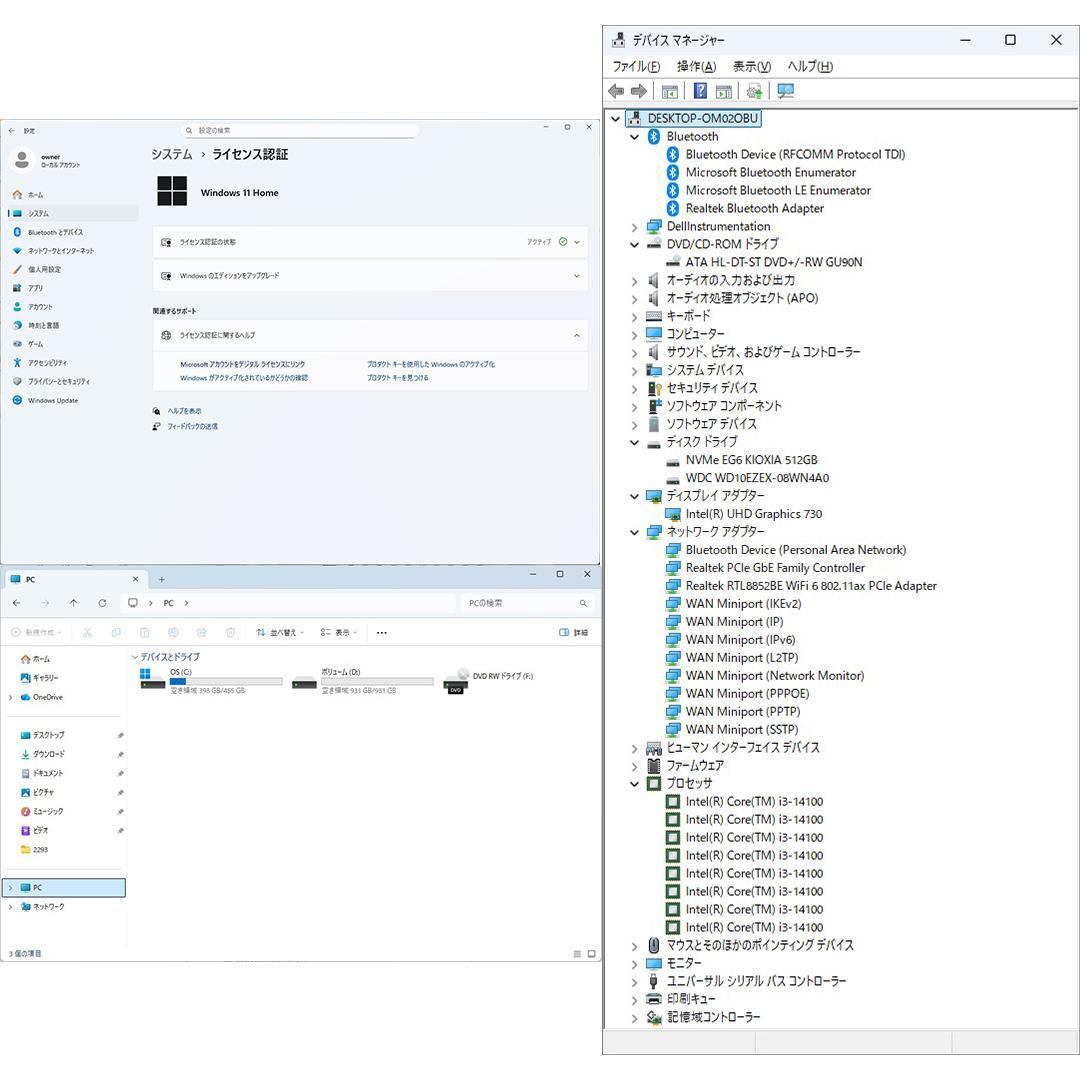Screen dimensions: 1080x1080
Task: Click the scan for hardware changes toolbar icon
Action: pos(786,91)
